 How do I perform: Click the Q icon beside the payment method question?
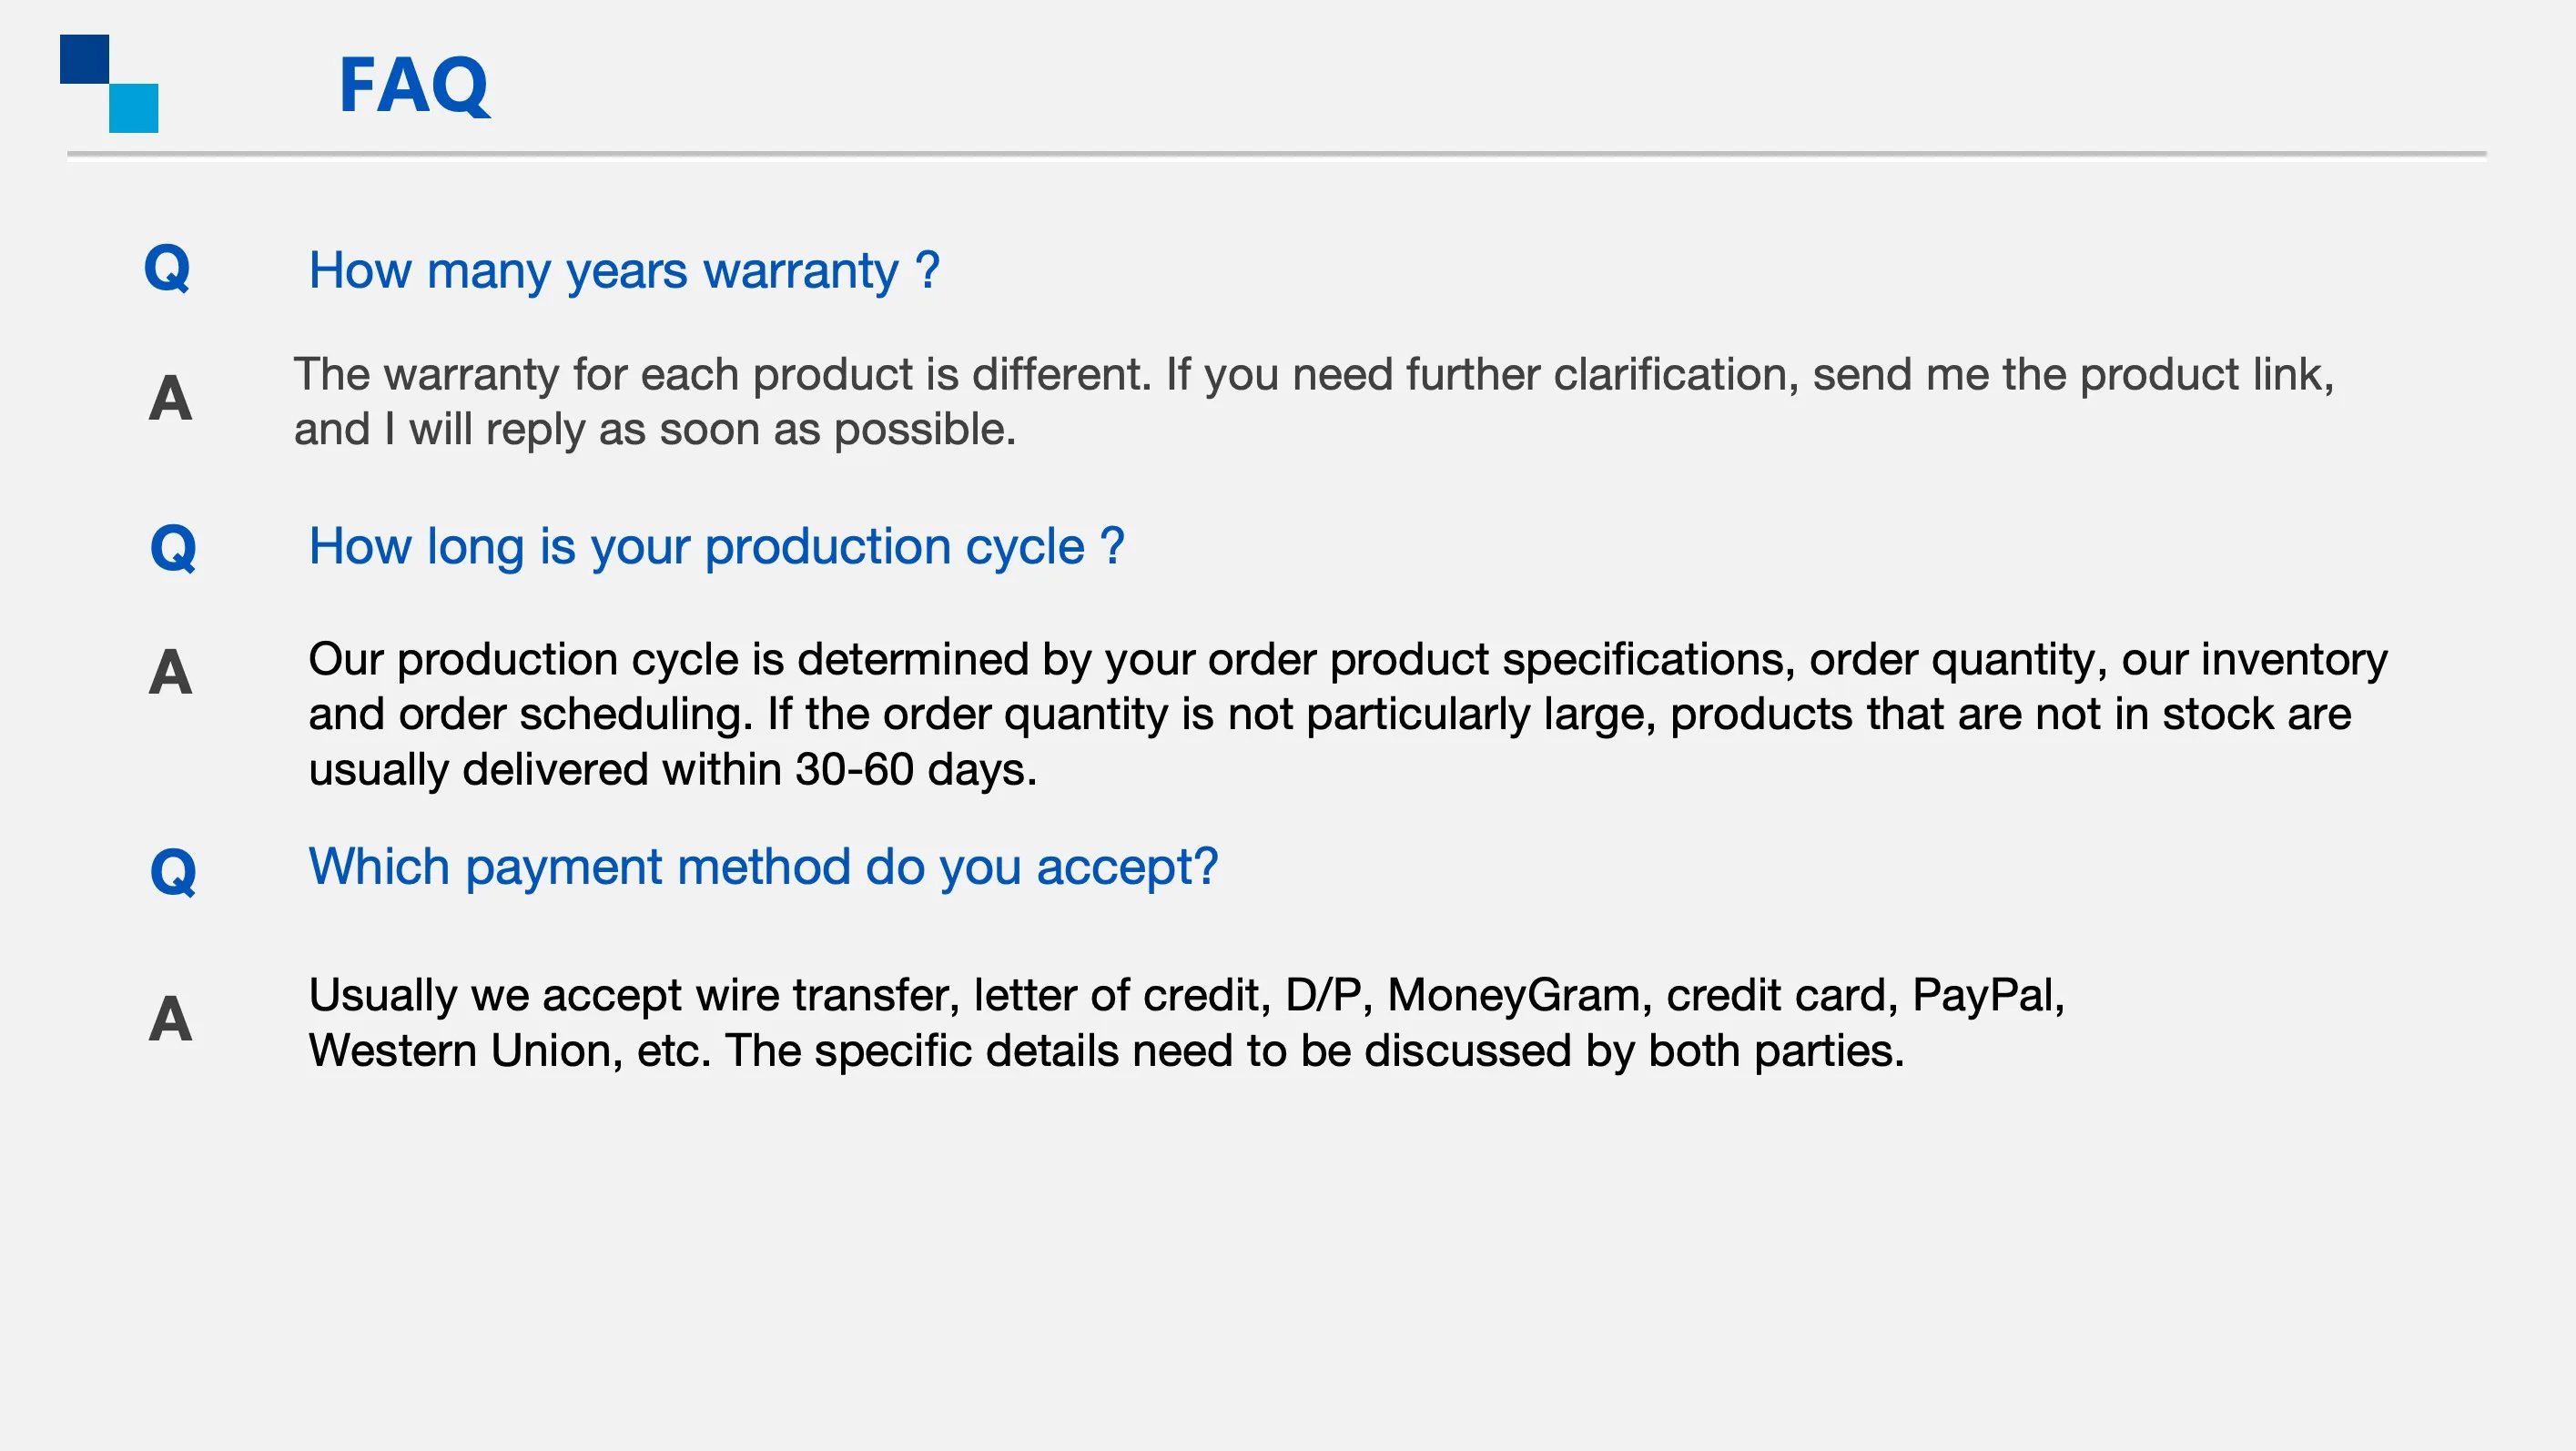(x=173, y=871)
